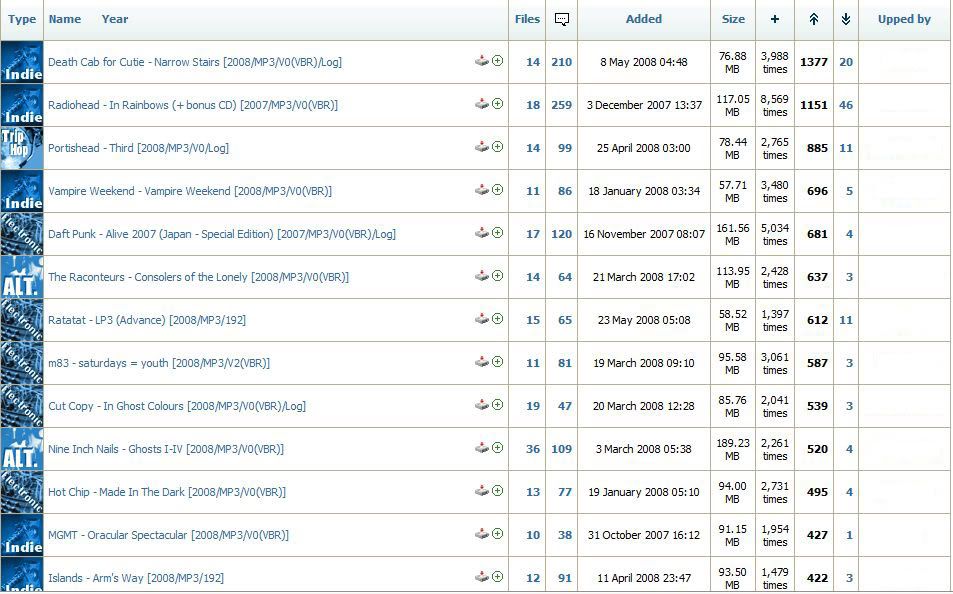The width and height of the screenshot is (953, 594).
Task: Sort by seeders using the up-arrow header
Action: click(814, 19)
